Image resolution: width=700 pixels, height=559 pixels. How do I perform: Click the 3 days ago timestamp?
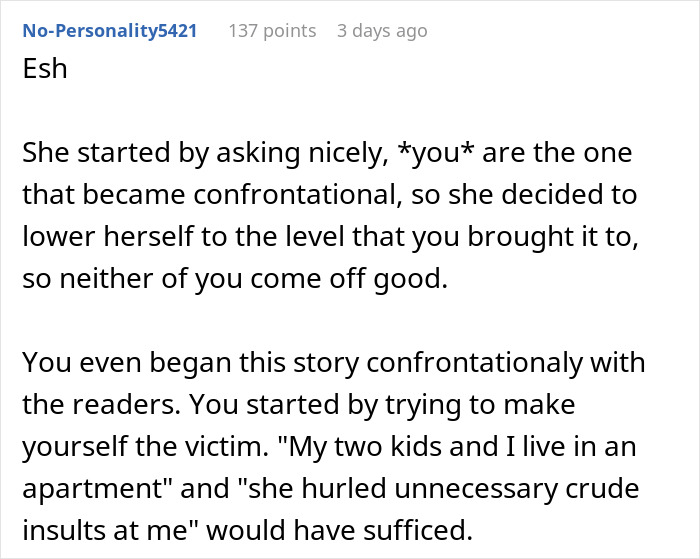click(x=382, y=31)
